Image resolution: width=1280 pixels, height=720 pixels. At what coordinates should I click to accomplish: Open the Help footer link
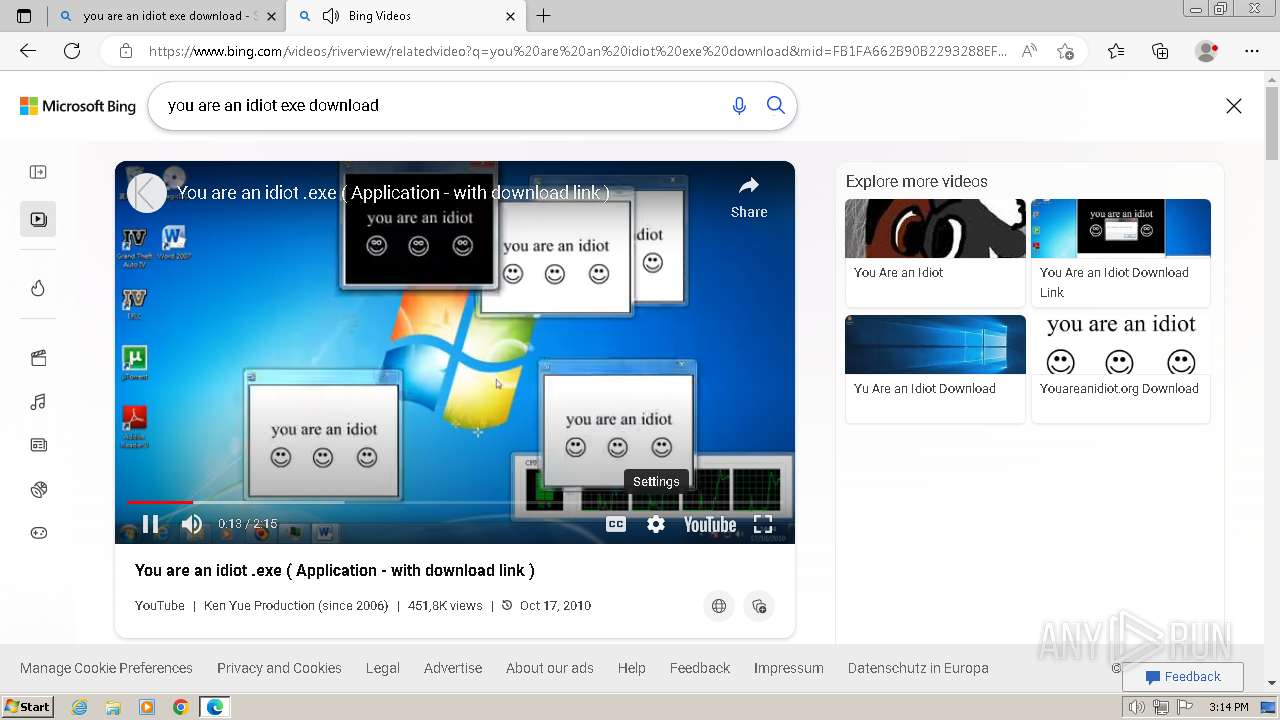click(631, 668)
